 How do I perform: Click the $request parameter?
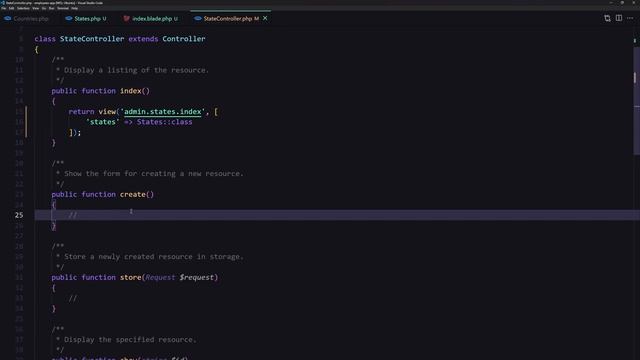[197, 277]
